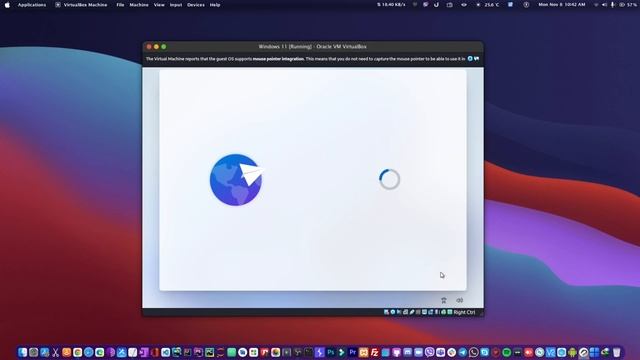
Task: Launch Visual Studio Code from the dock
Action: pyautogui.click(x=166, y=352)
